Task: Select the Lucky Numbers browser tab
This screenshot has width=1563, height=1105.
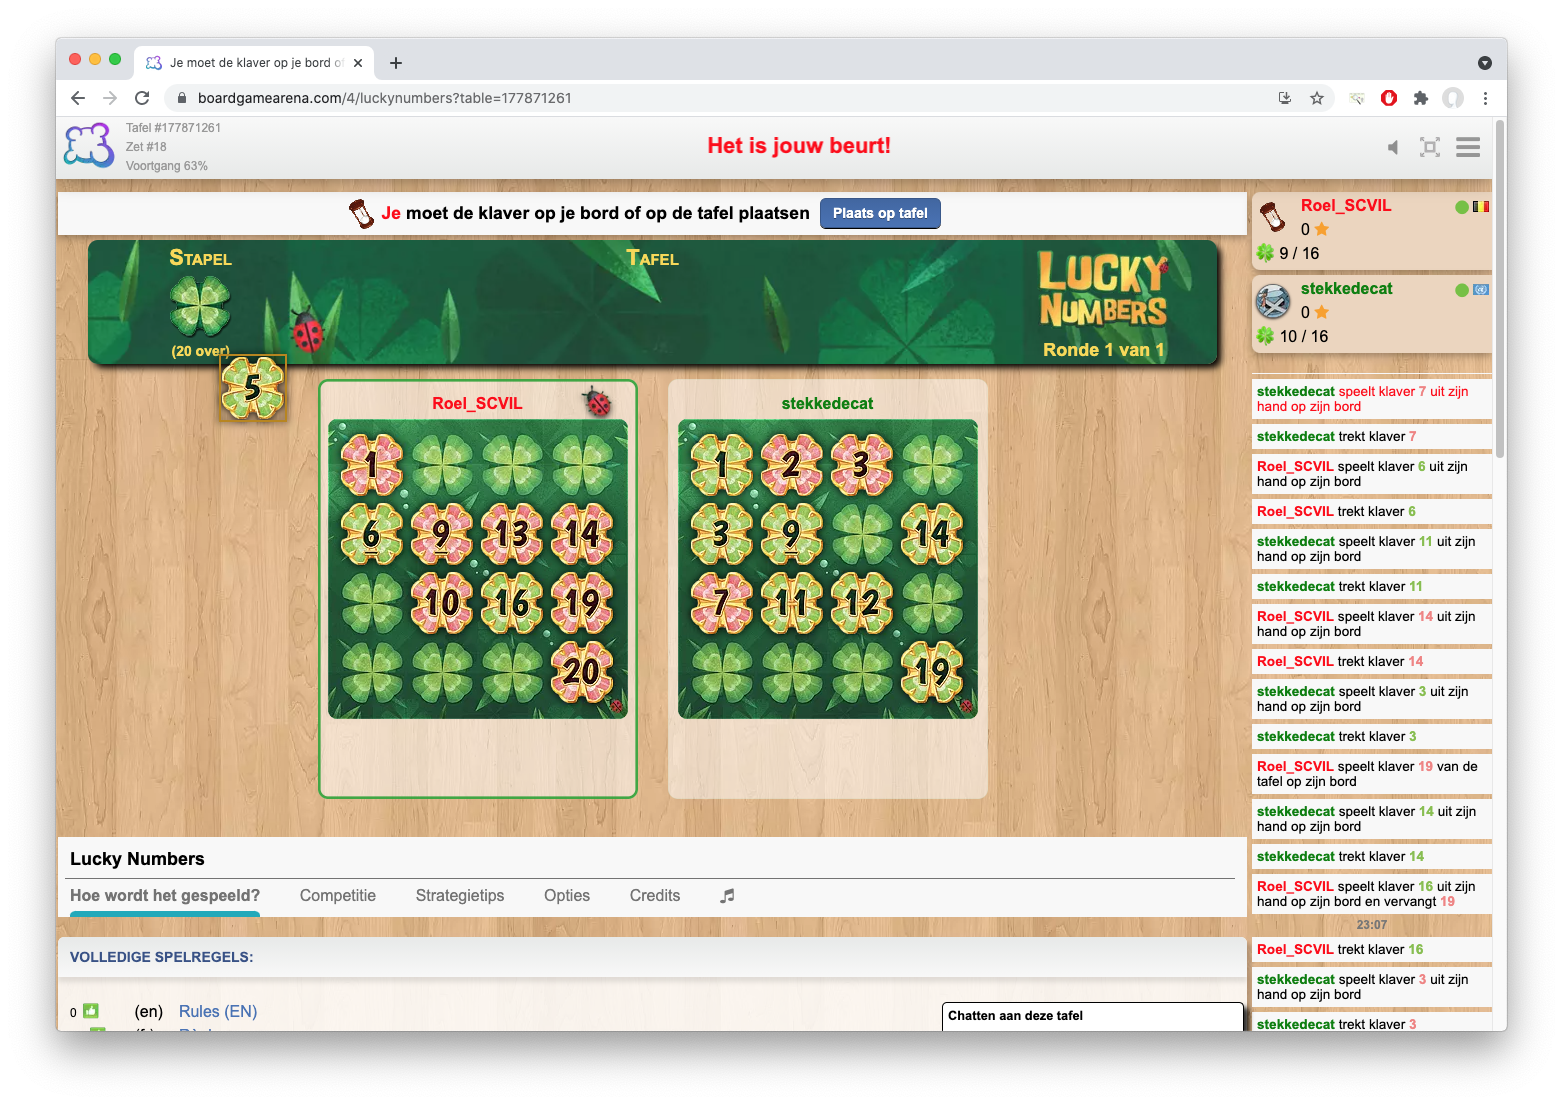Action: pos(254,63)
